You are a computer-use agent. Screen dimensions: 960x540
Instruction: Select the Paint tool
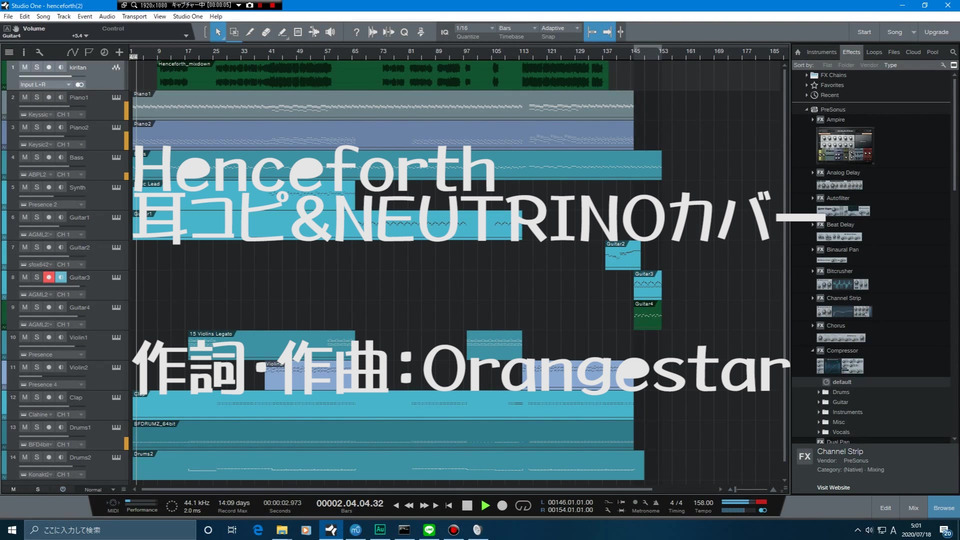282,32
